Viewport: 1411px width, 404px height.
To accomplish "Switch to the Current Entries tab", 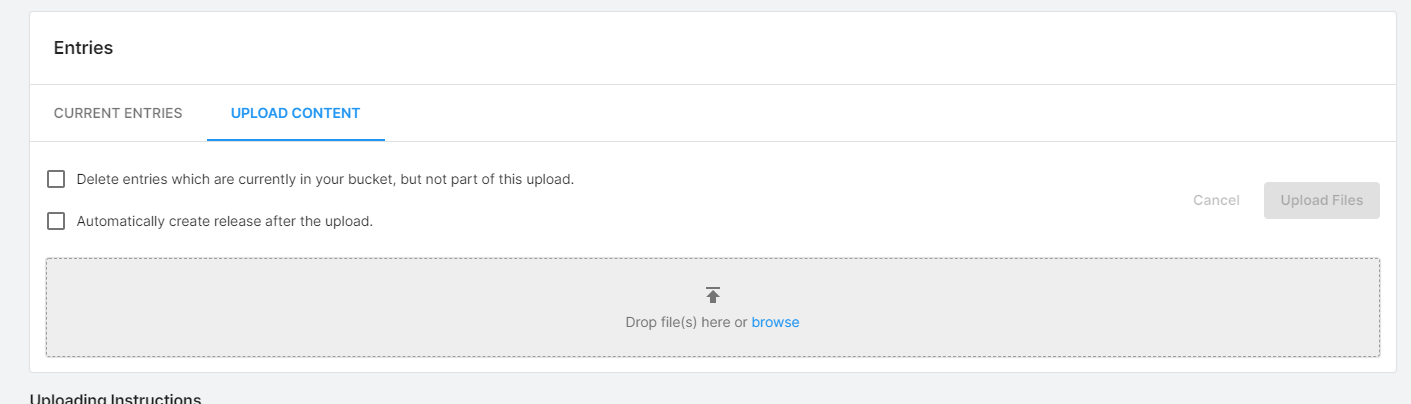I will pyautogui.click(x=118, y=113).
